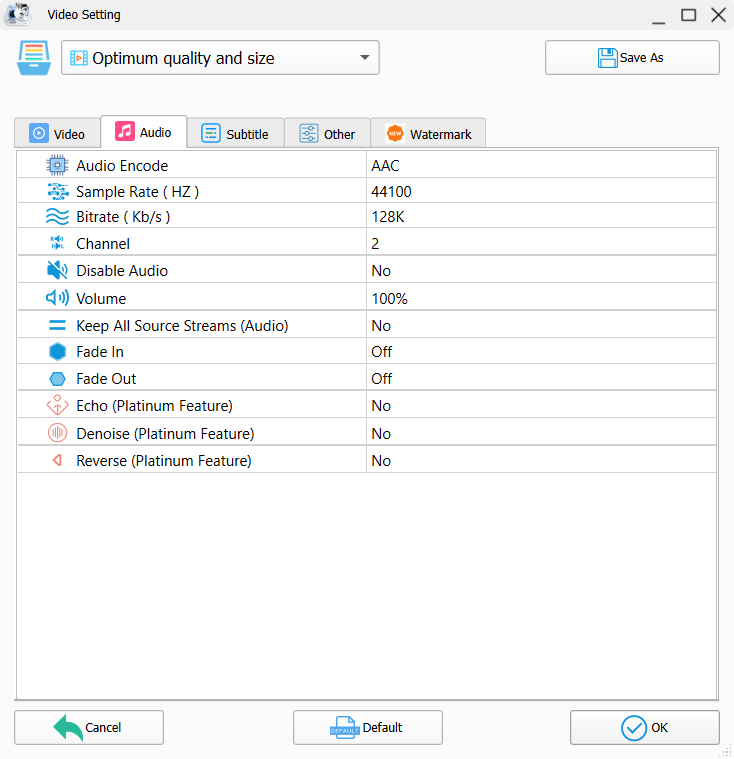This screenshot has height=759, width=734.
Task: Toggle Fade In value Off
Action: pyautogui.click(x=541, y=351)
